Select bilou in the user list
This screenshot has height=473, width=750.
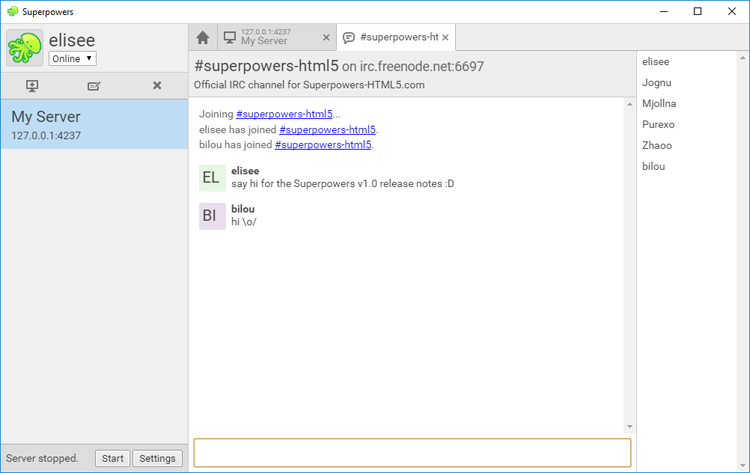tap(653, 166)
